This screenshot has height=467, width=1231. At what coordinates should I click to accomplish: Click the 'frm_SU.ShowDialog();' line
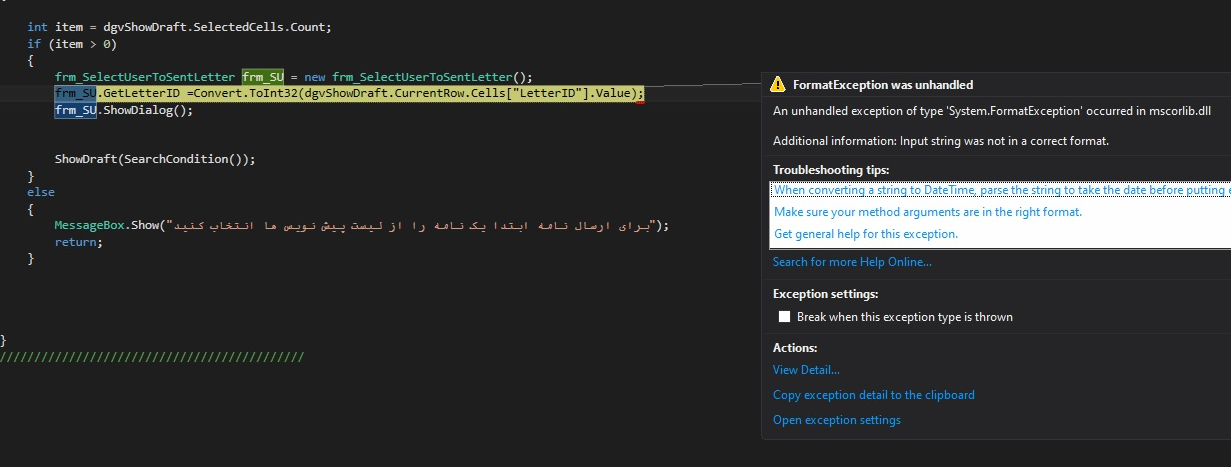(124, 110)
